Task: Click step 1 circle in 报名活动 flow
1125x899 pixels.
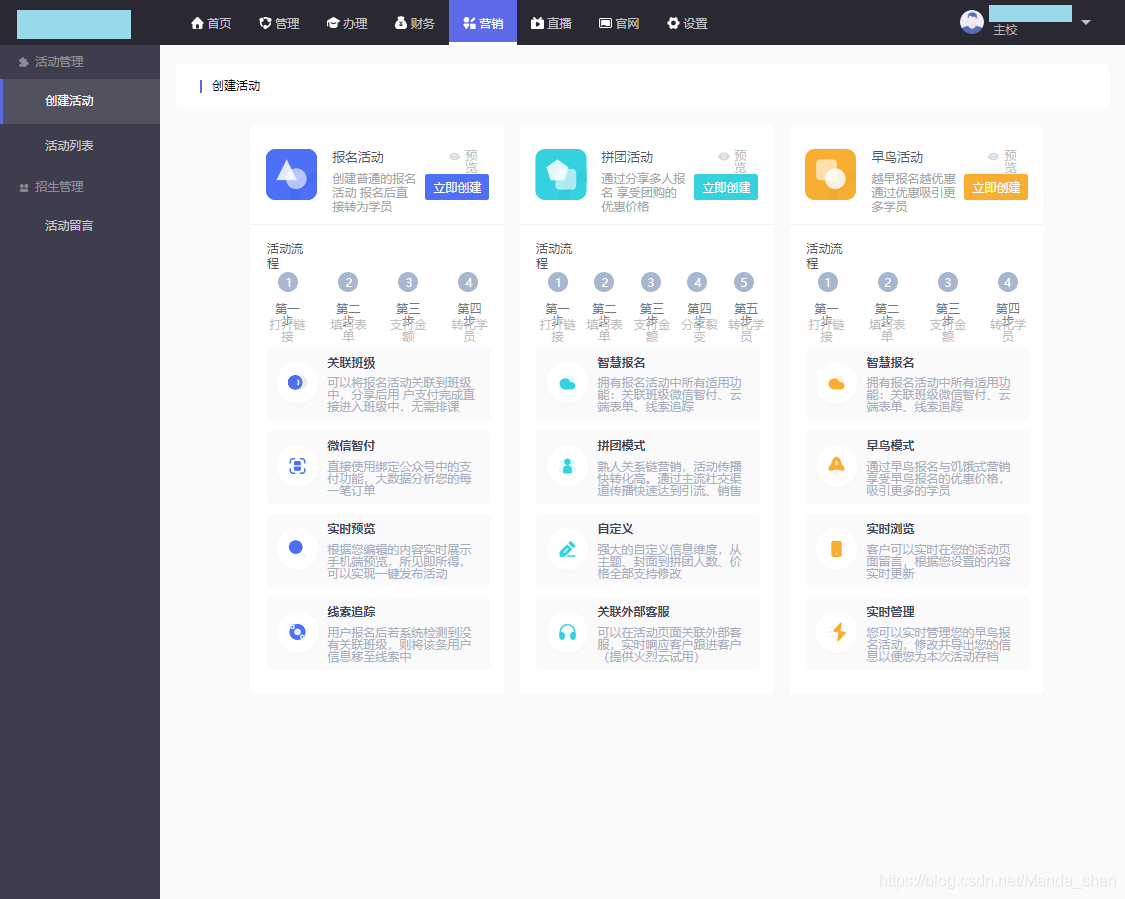Action: tap(288, 282)
